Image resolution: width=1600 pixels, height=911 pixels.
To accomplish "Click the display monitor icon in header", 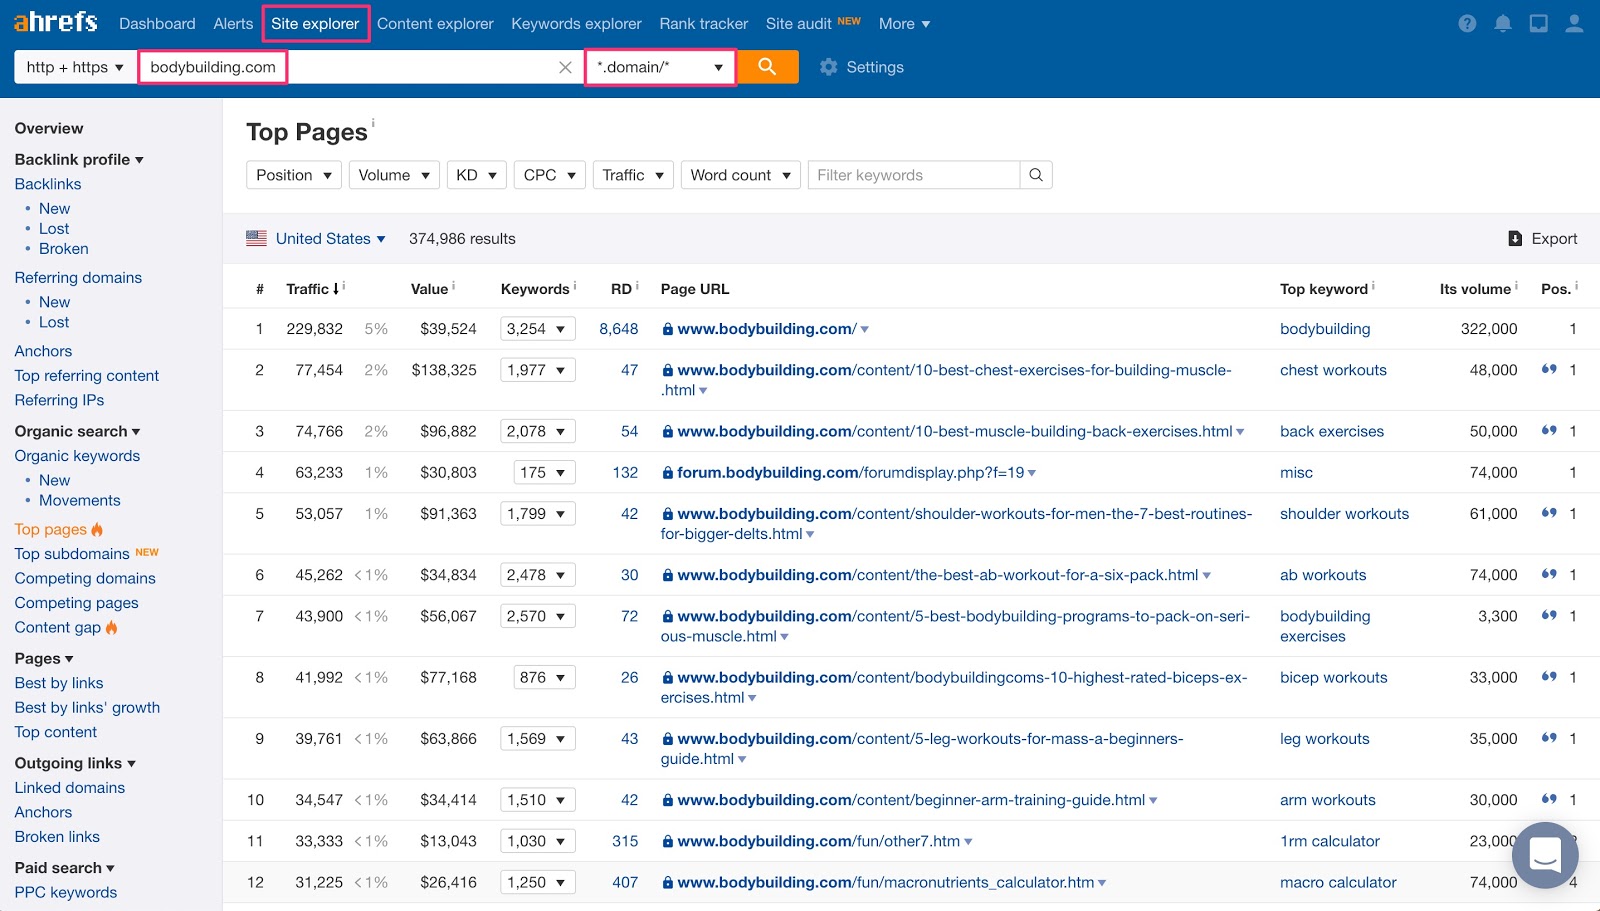I will pos(1538,23).
